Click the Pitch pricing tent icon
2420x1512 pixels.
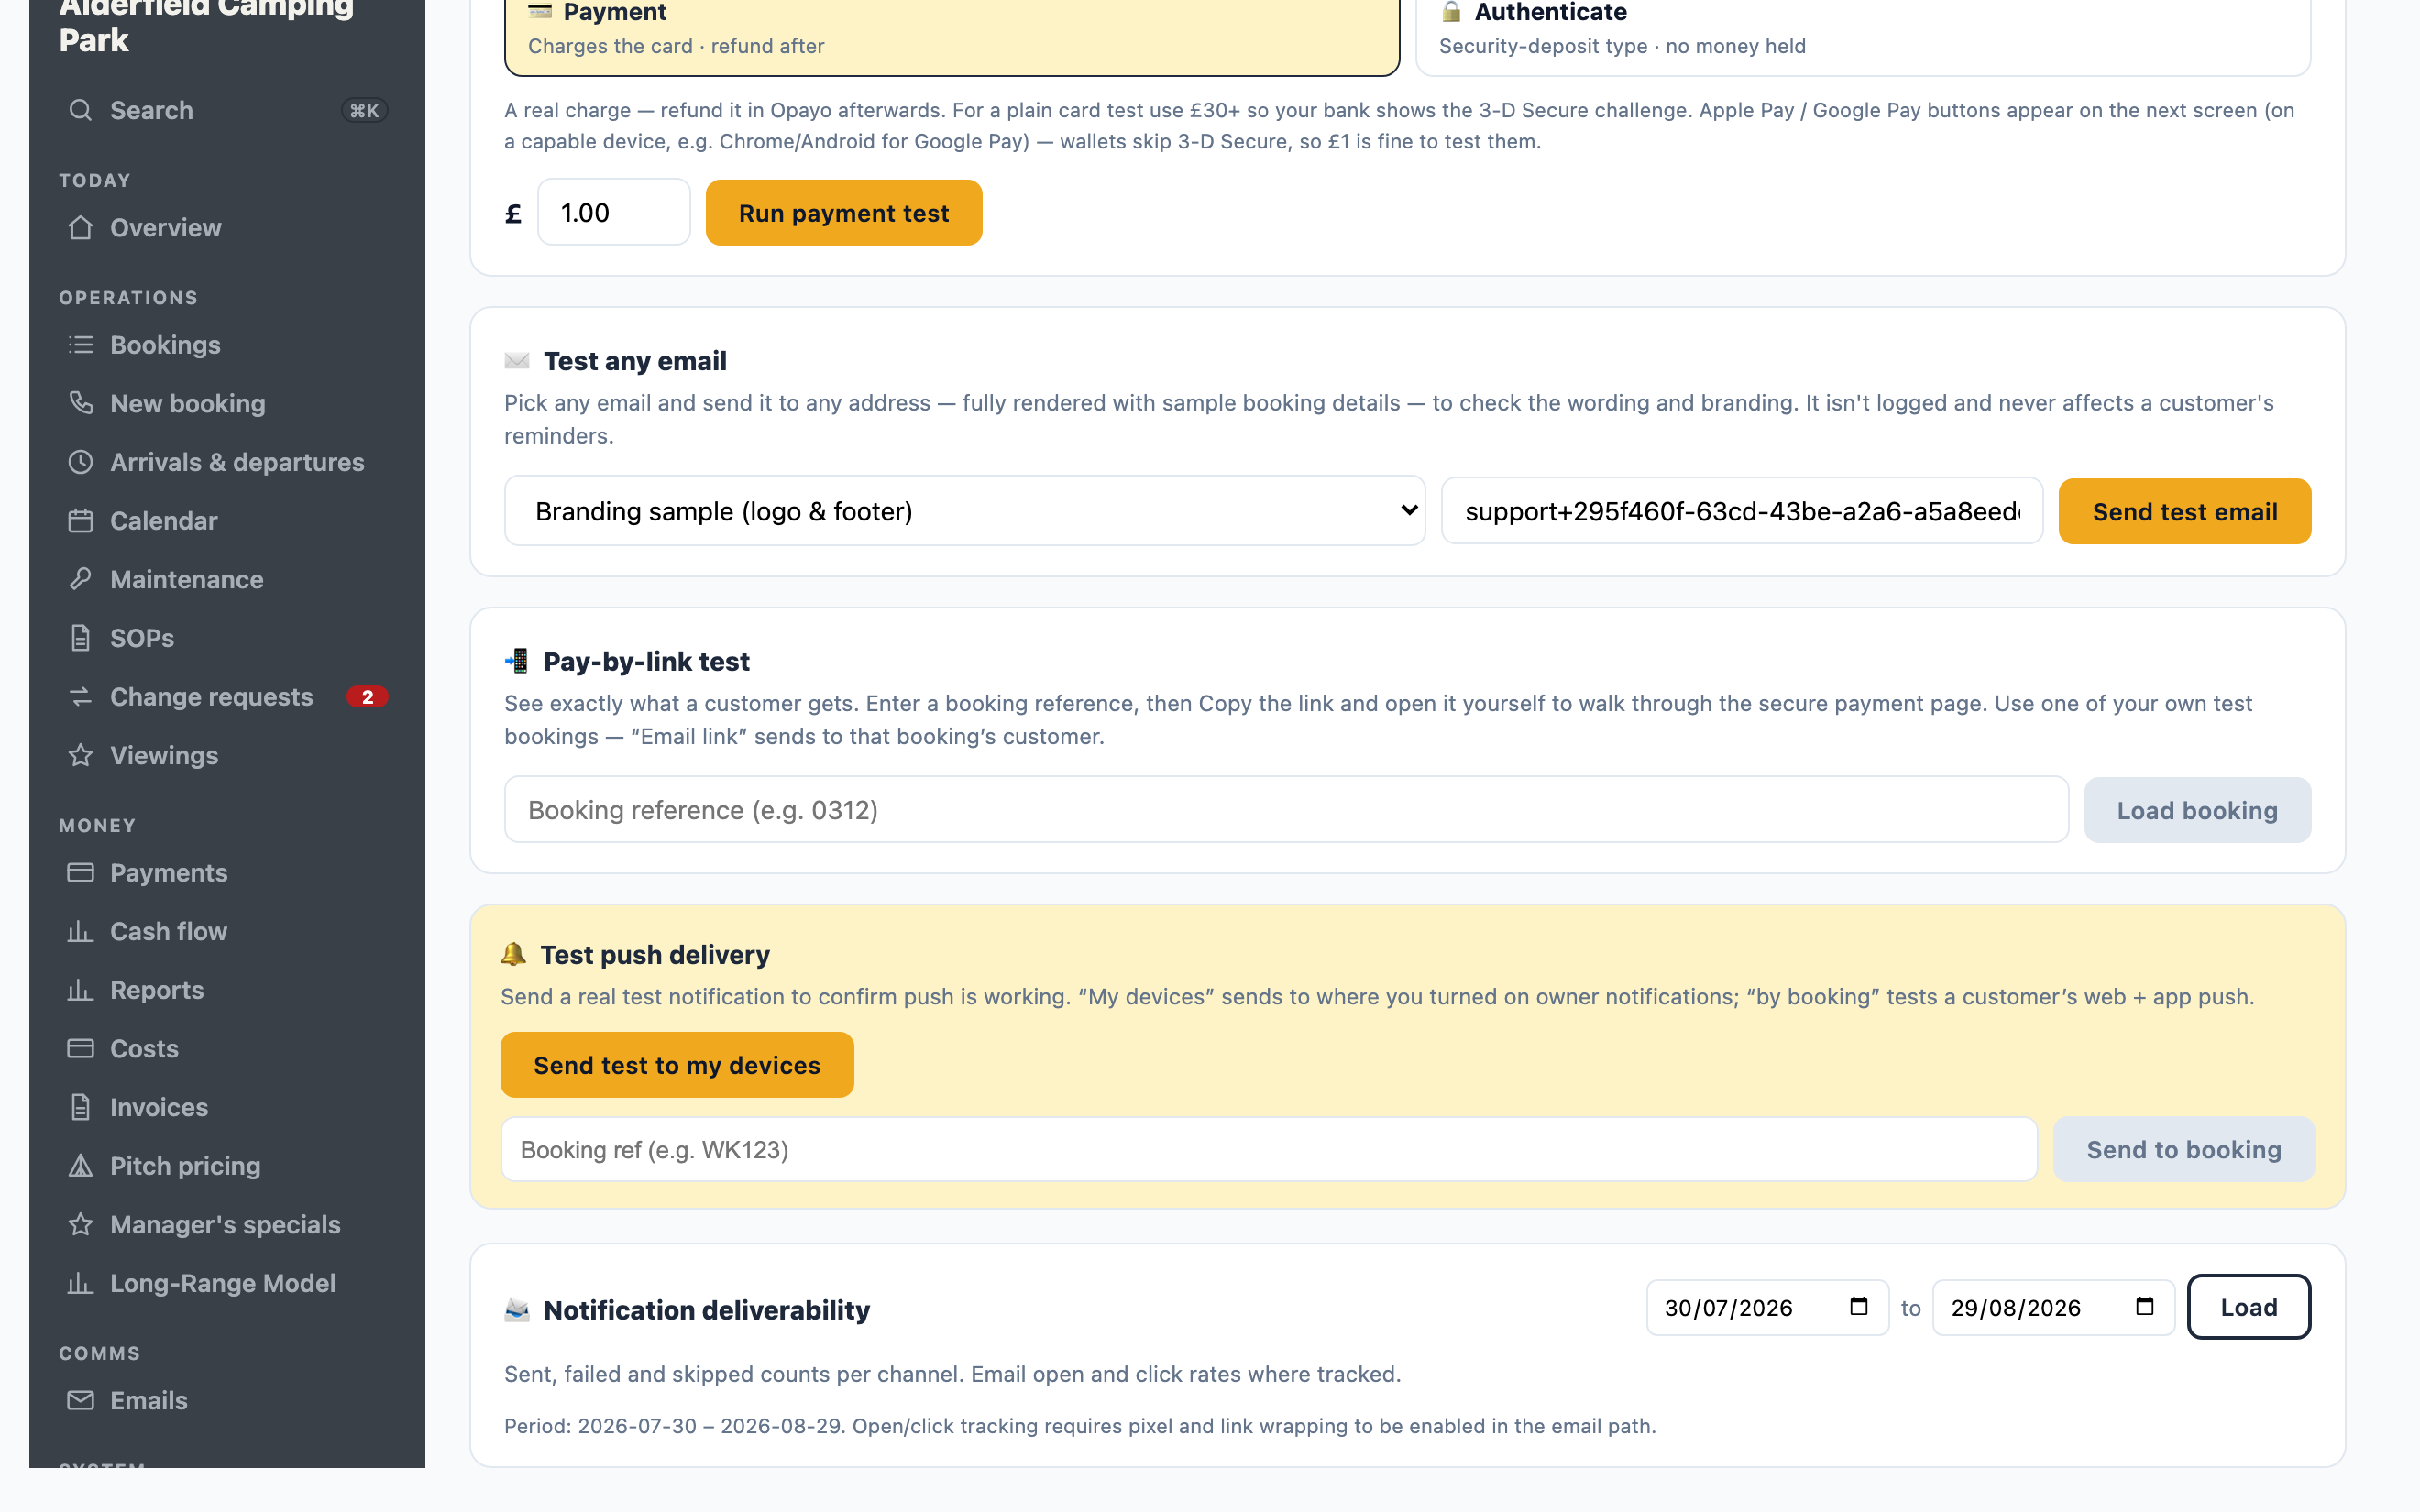pyautogui.click(x=81, y=1166)
